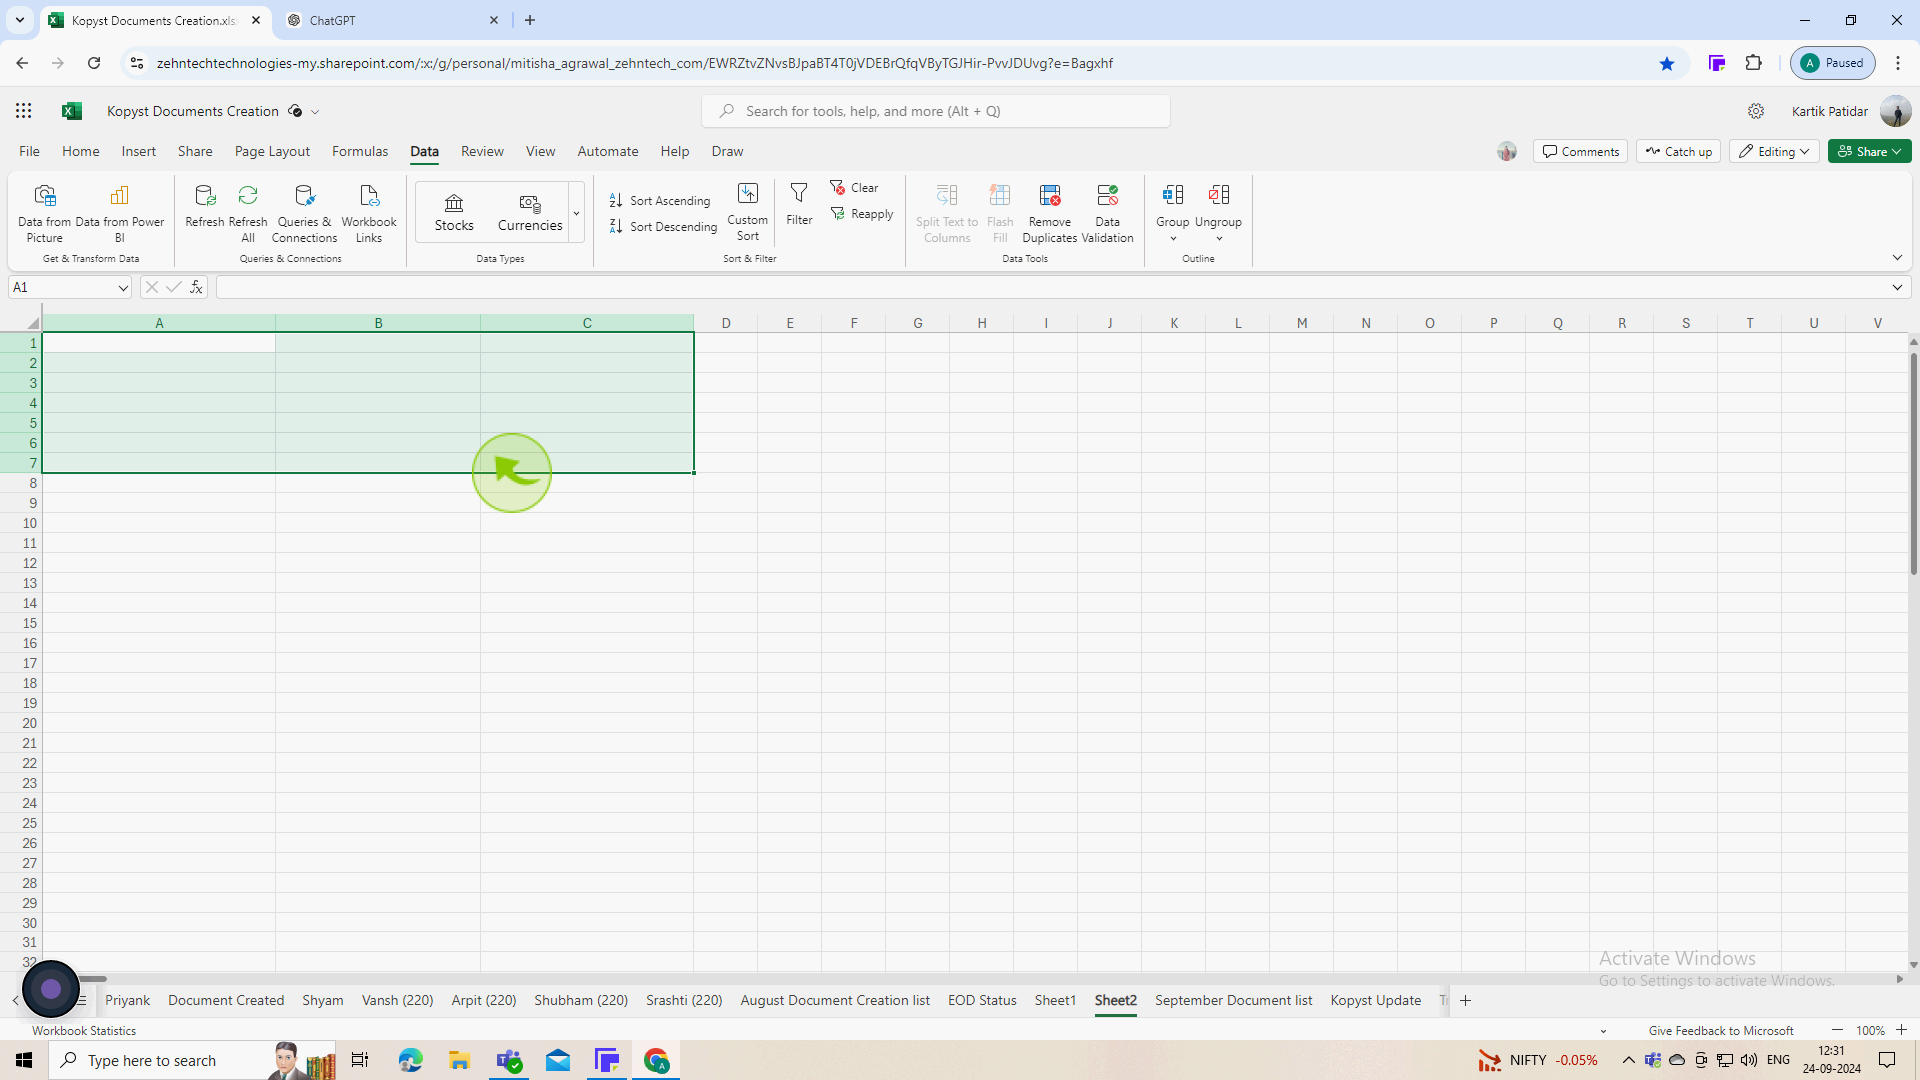Open the File menu
The height and width of the screenshot is (1080, 1920).
pos(29,151)
